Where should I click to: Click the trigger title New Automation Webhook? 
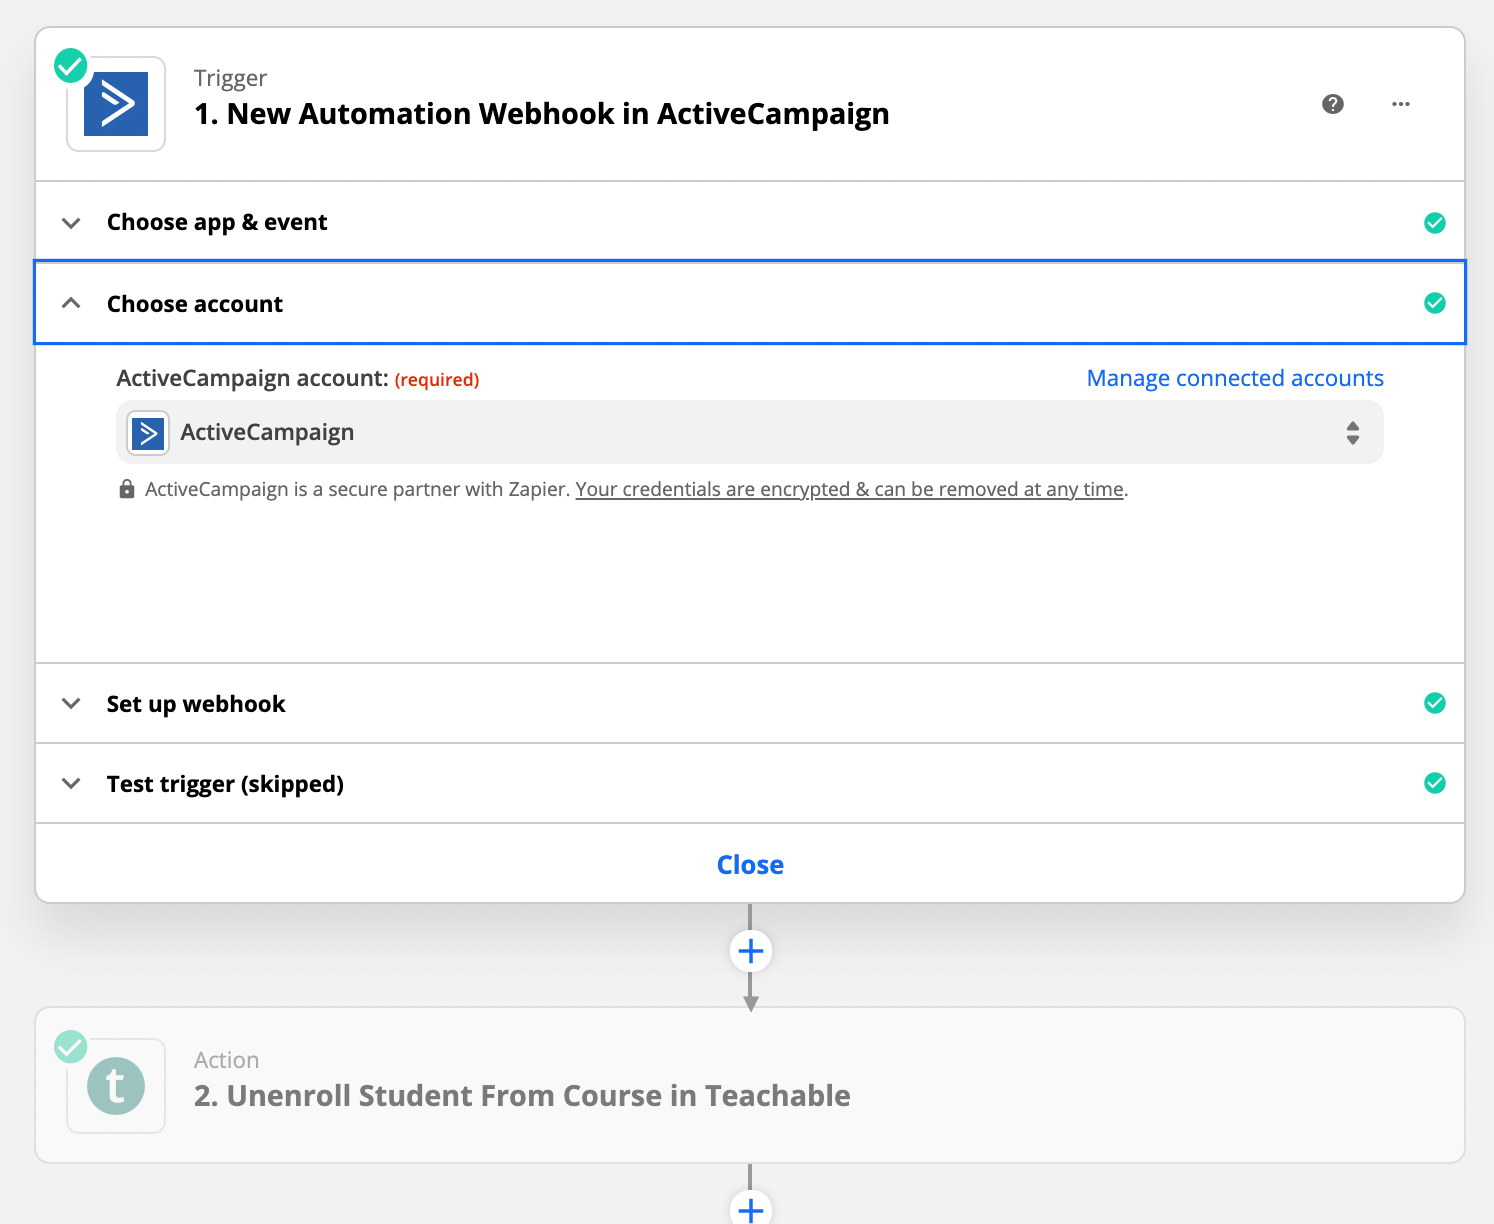[542, 114]
